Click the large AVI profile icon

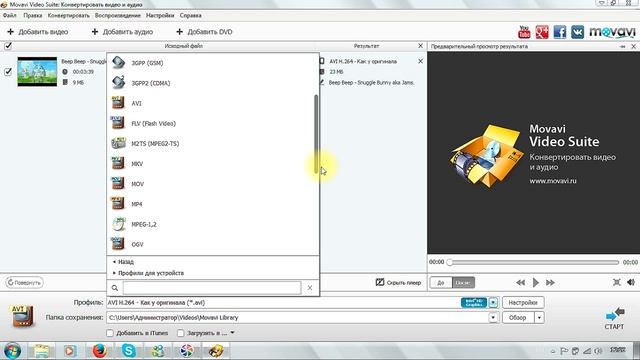click(22, 316)
